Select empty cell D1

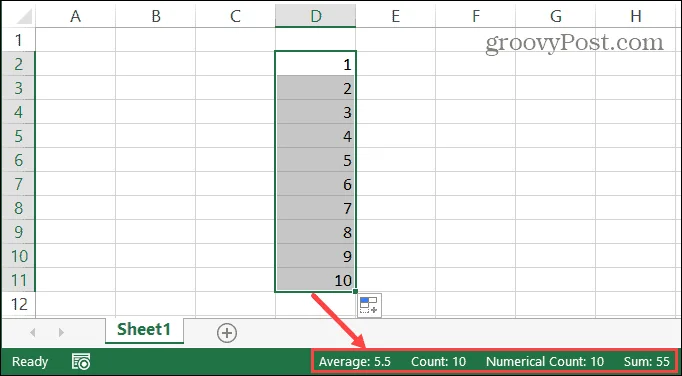(x=315, y=40)
